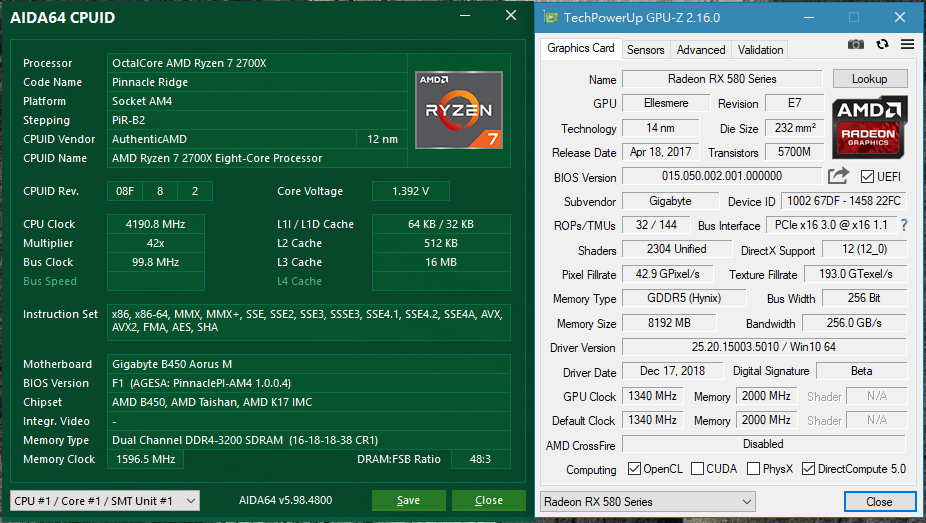This screenshot has height=523, width=926.
Task: Toggle the OpenCL checkbox
Action: [634, 469]
